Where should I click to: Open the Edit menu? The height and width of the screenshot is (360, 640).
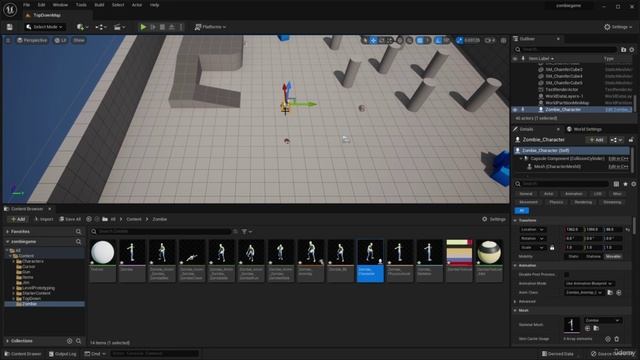(41, 5)
